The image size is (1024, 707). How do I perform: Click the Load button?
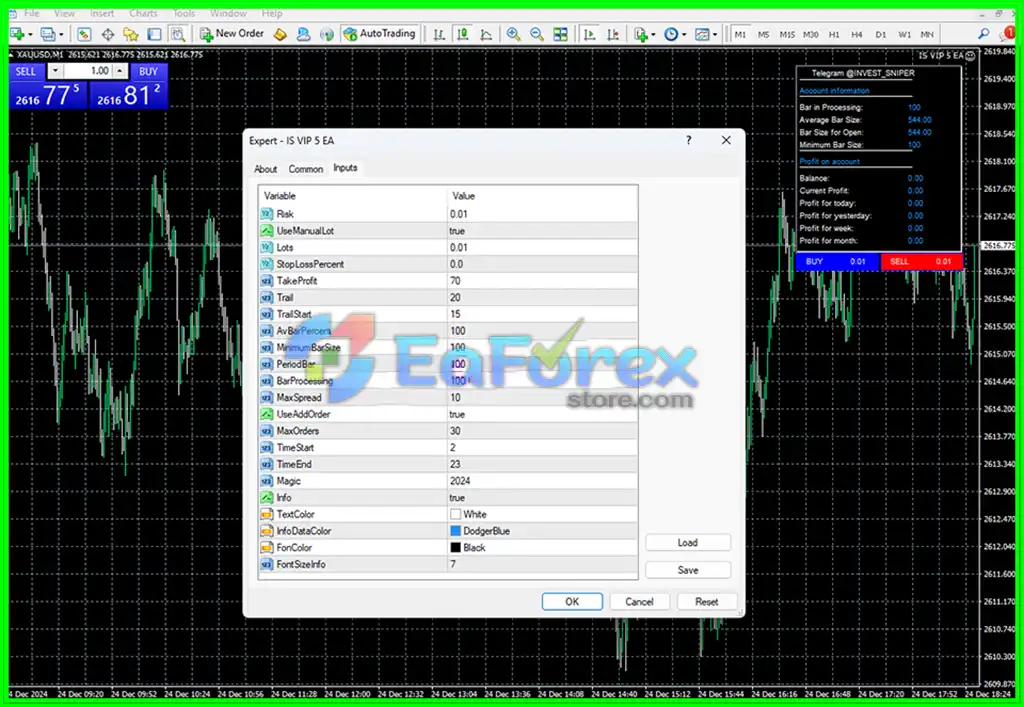pos(688,542)
